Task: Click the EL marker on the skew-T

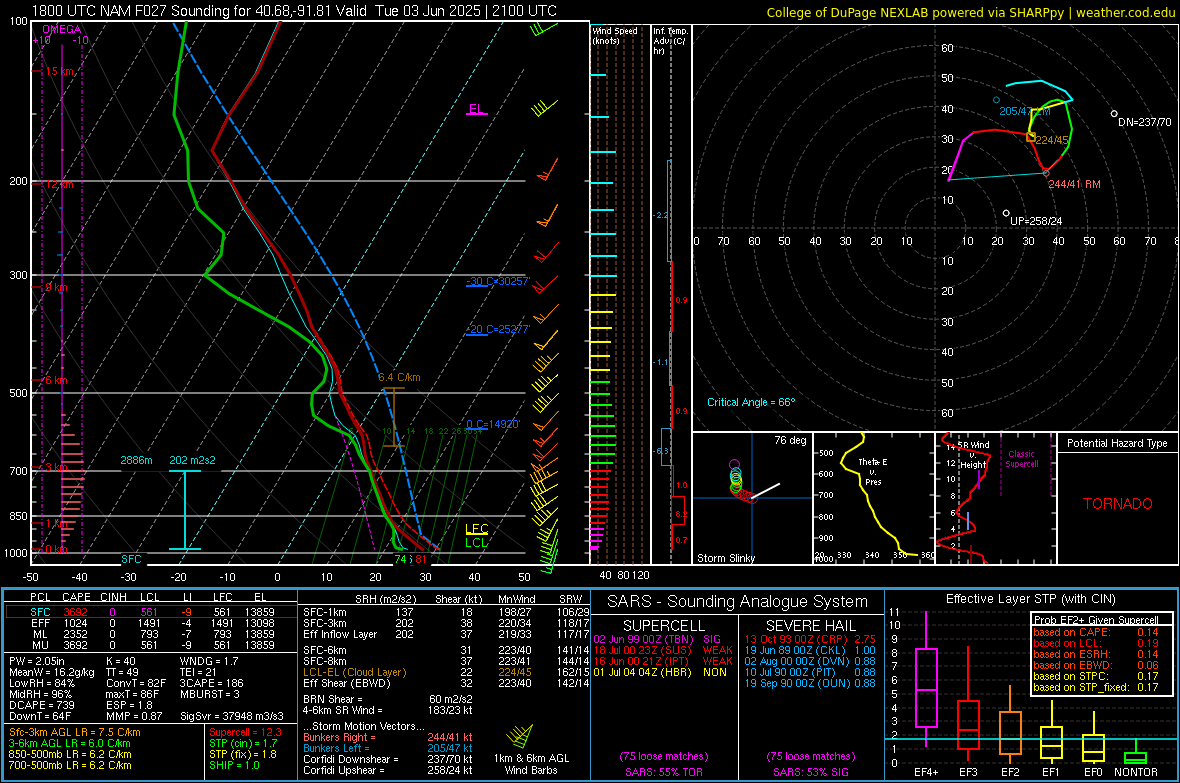Action: coord(476,109)
